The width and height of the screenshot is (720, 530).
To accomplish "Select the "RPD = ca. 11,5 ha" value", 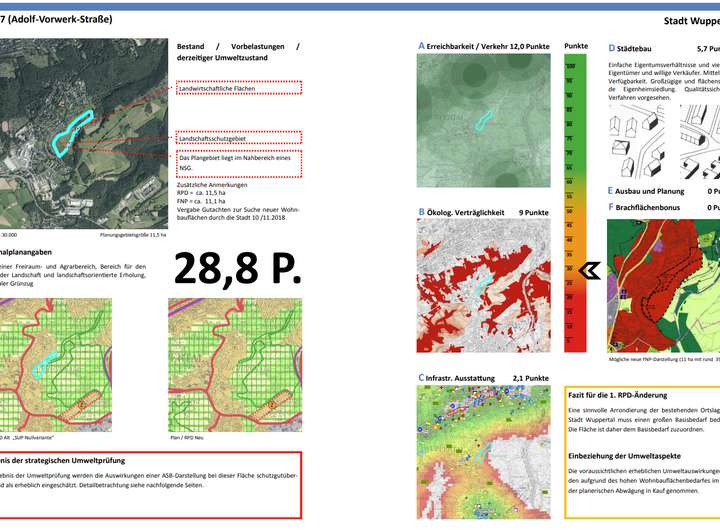I will (201, 193).
